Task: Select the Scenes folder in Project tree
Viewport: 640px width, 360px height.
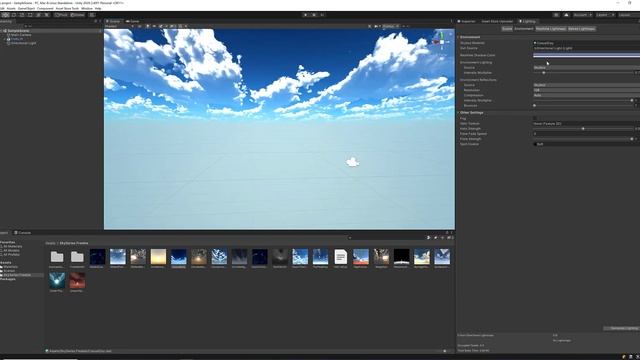Action: (8, 271)
